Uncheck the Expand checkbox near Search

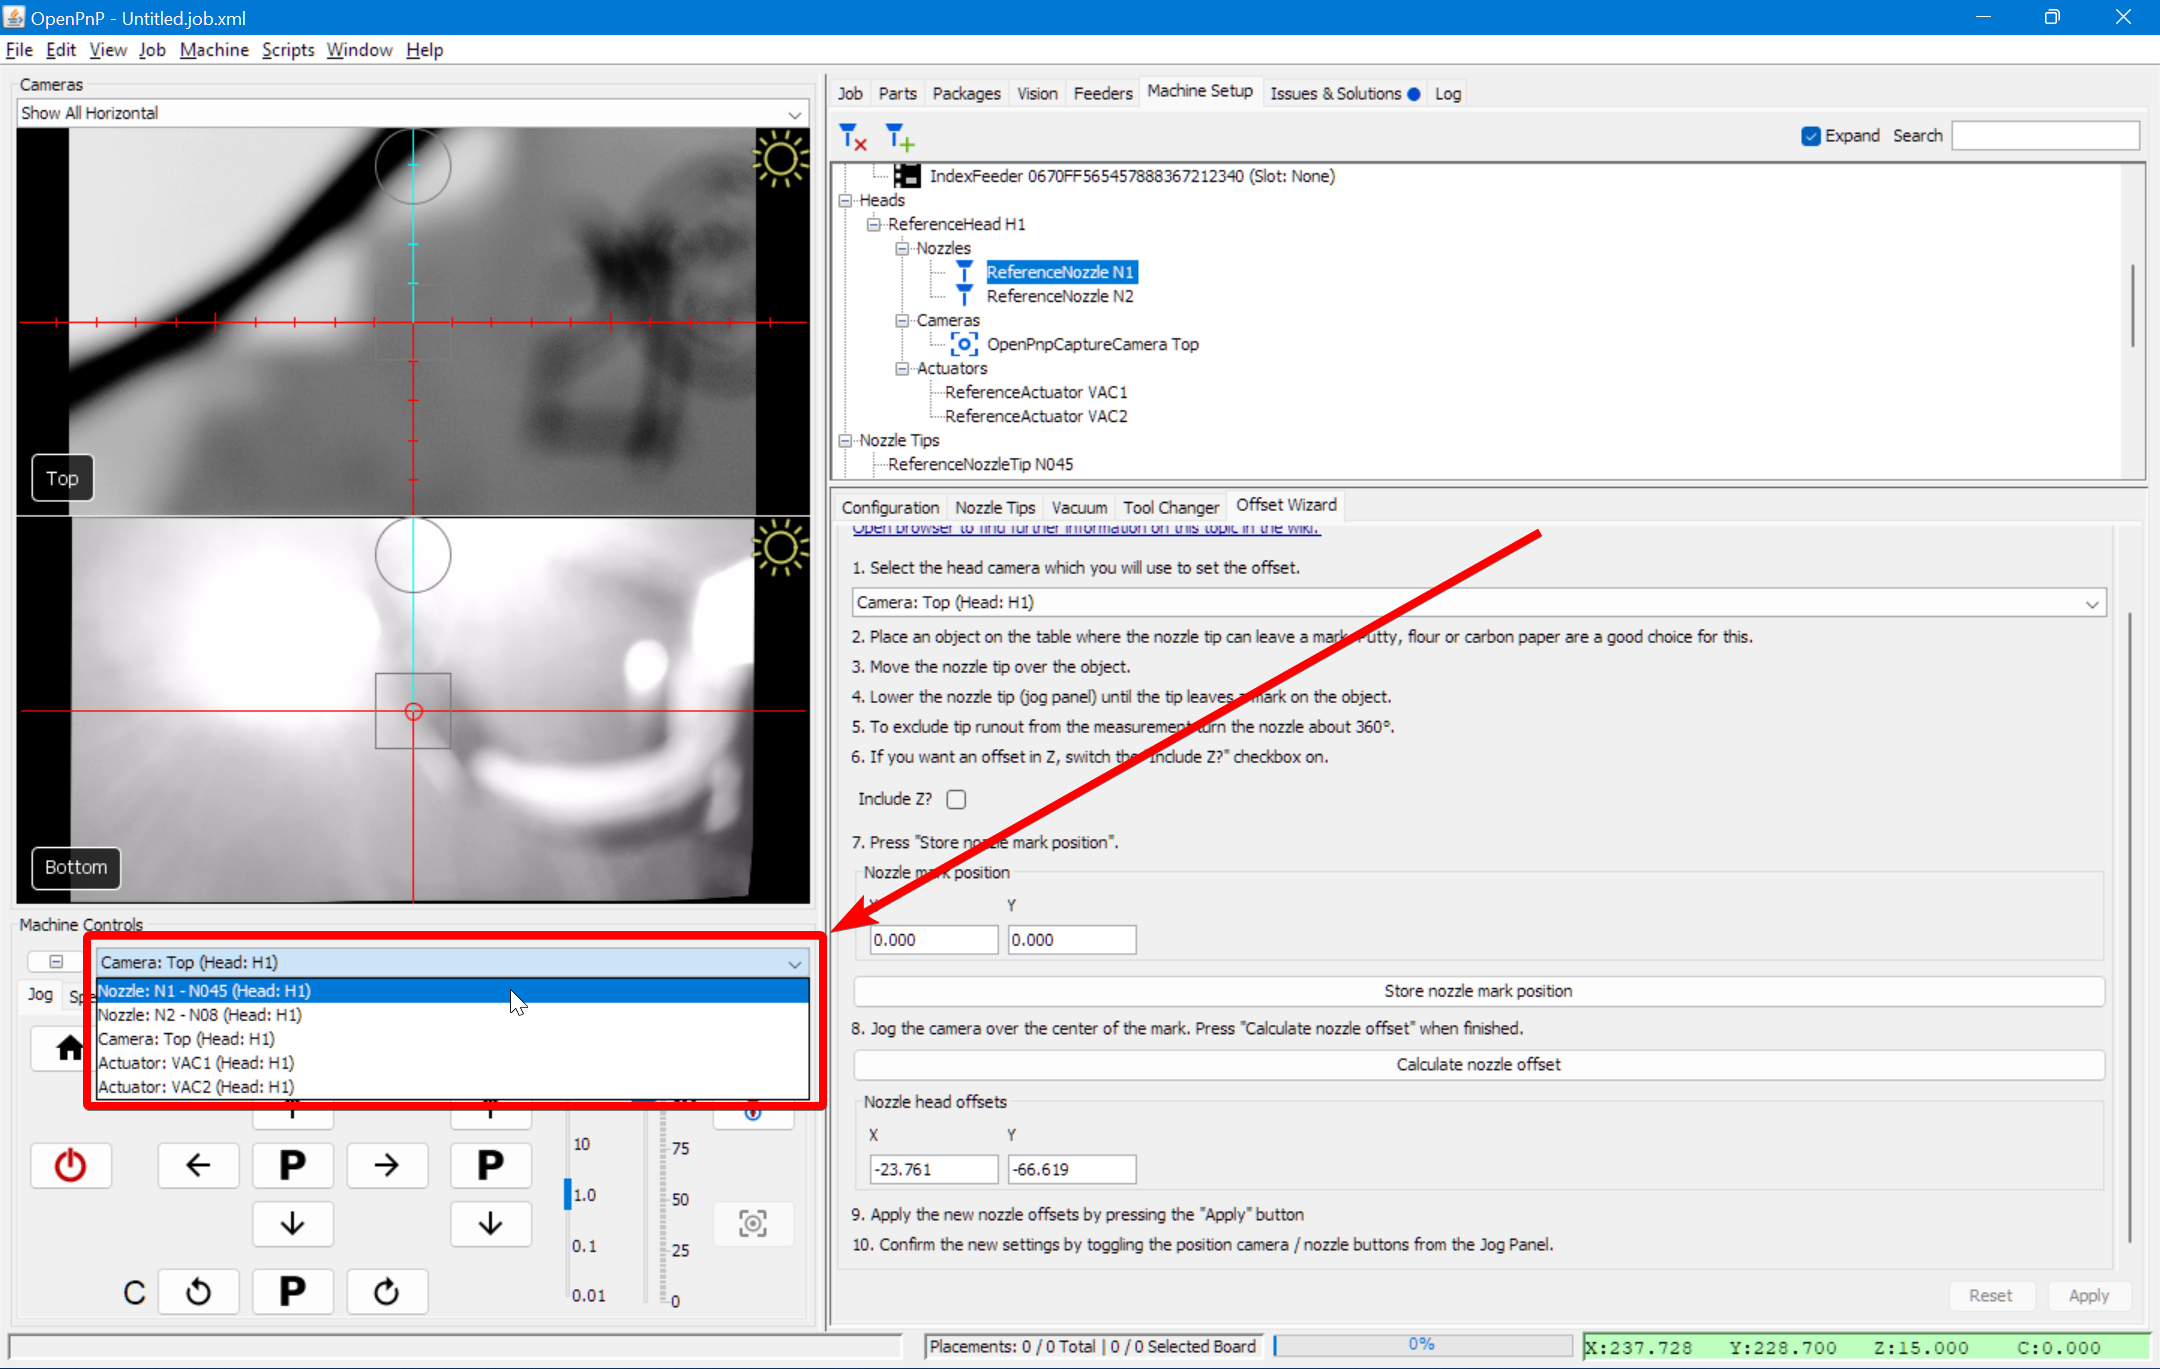pos(1810,135)
